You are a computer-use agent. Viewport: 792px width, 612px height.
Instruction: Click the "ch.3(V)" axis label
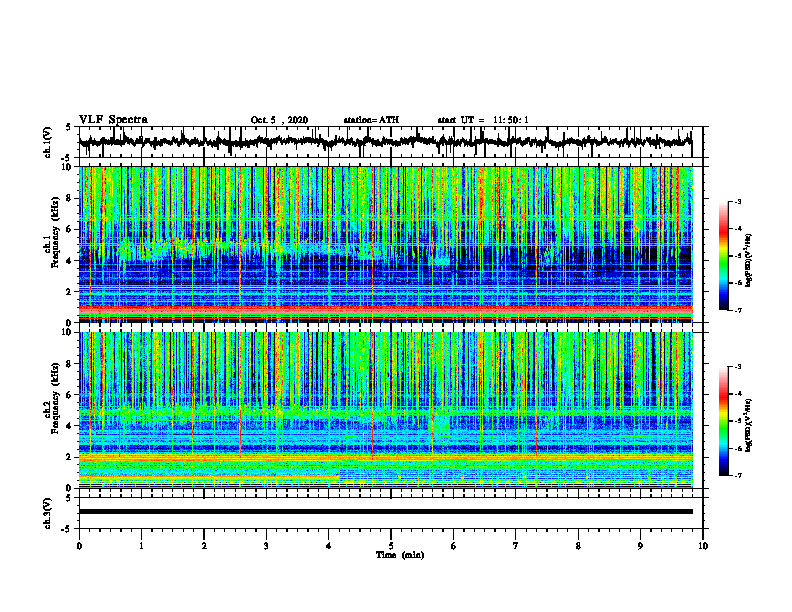tap(48, 513)
